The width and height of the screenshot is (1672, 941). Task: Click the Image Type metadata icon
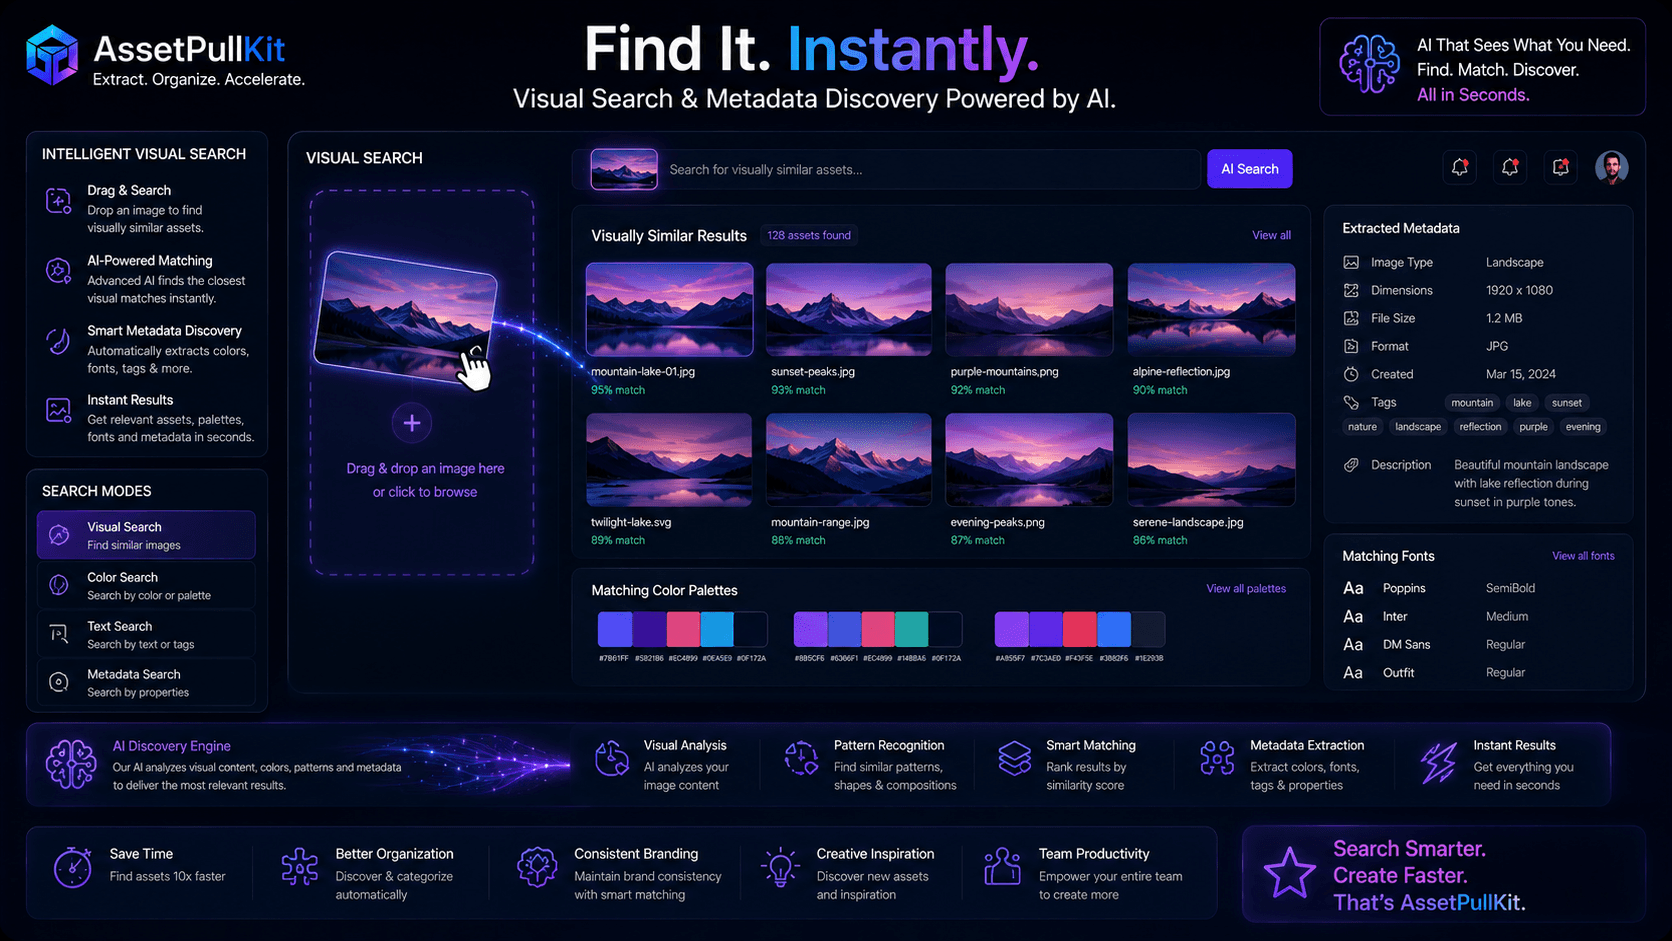point(1351,262)
